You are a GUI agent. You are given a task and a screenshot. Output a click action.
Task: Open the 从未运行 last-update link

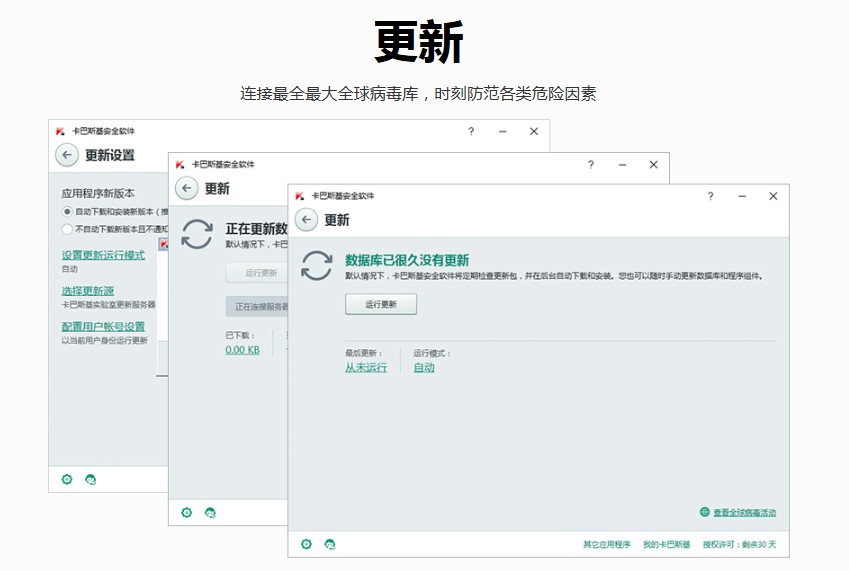[x=366, y=367]
